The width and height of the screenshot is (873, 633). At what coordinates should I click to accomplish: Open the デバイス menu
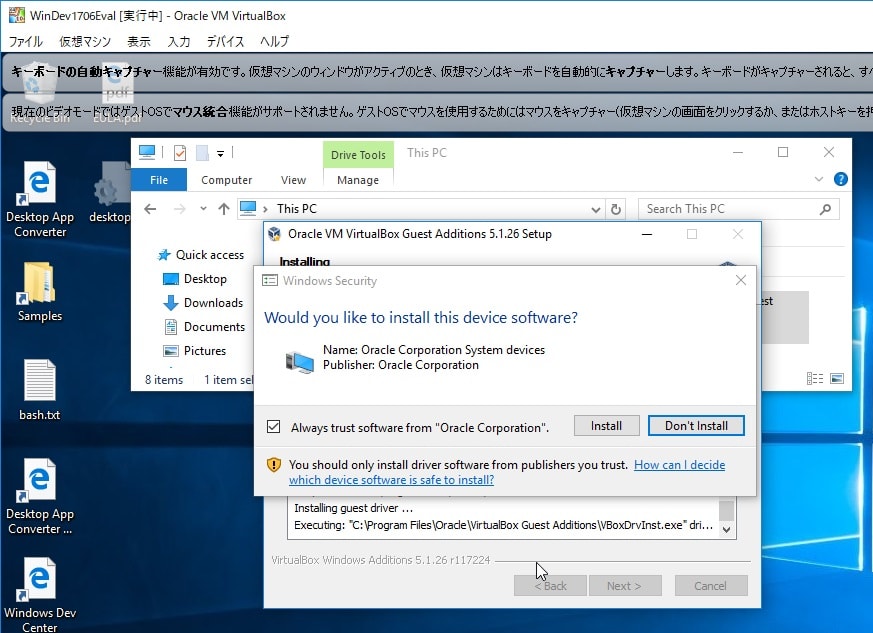(x=225, y=41)
